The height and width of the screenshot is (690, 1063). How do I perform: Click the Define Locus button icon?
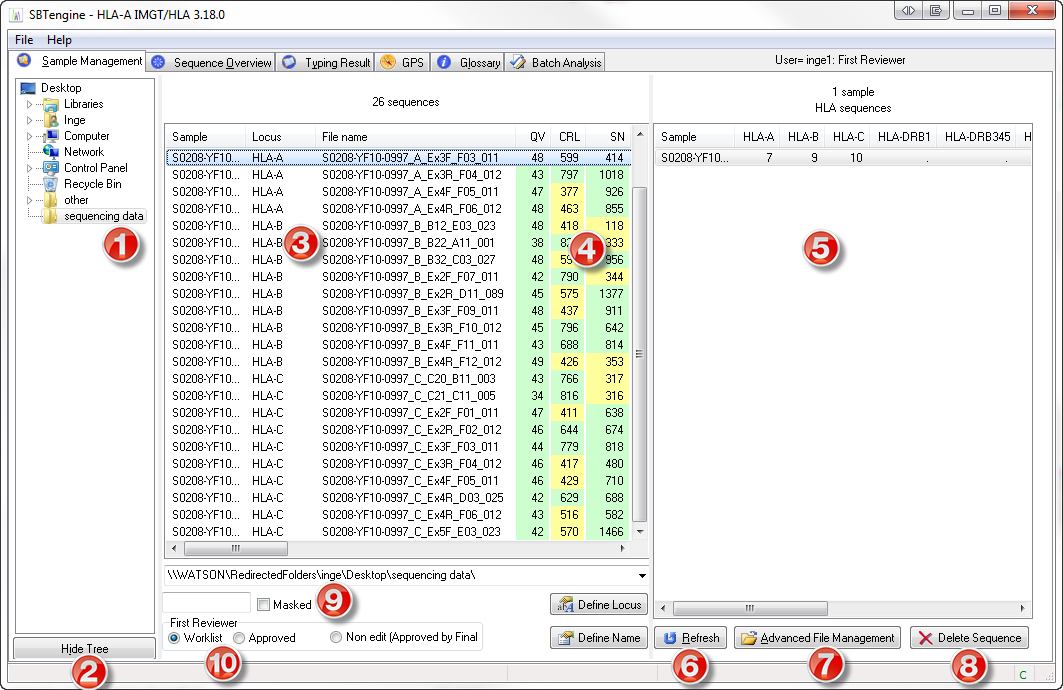565,605
